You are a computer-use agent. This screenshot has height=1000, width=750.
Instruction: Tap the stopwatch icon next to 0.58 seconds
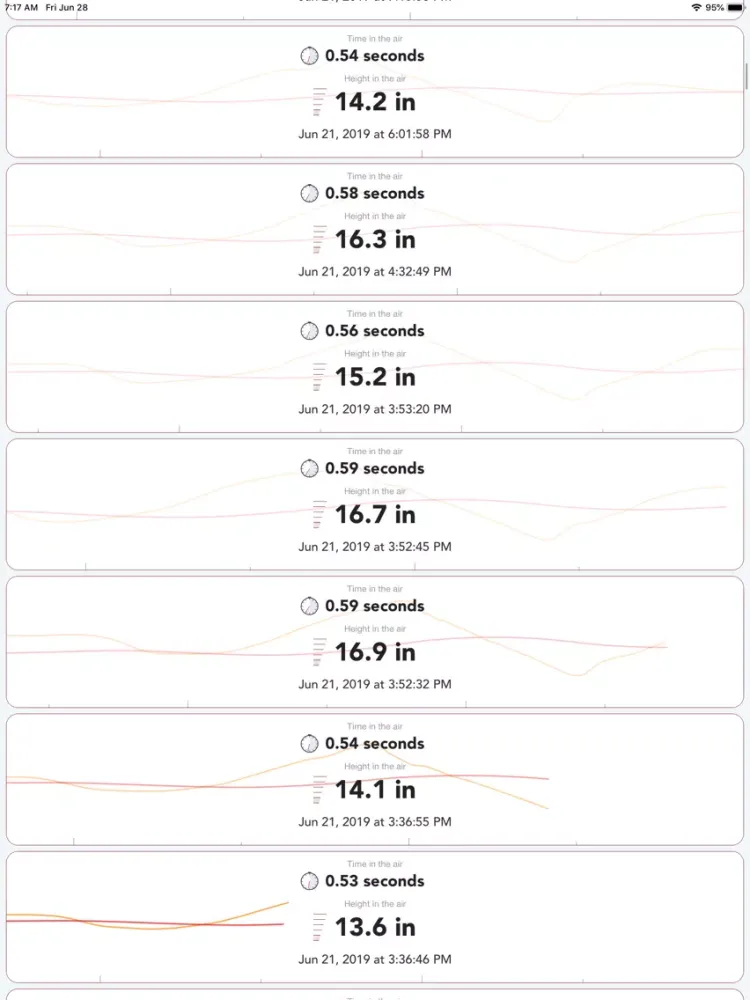tap(309, 193)
